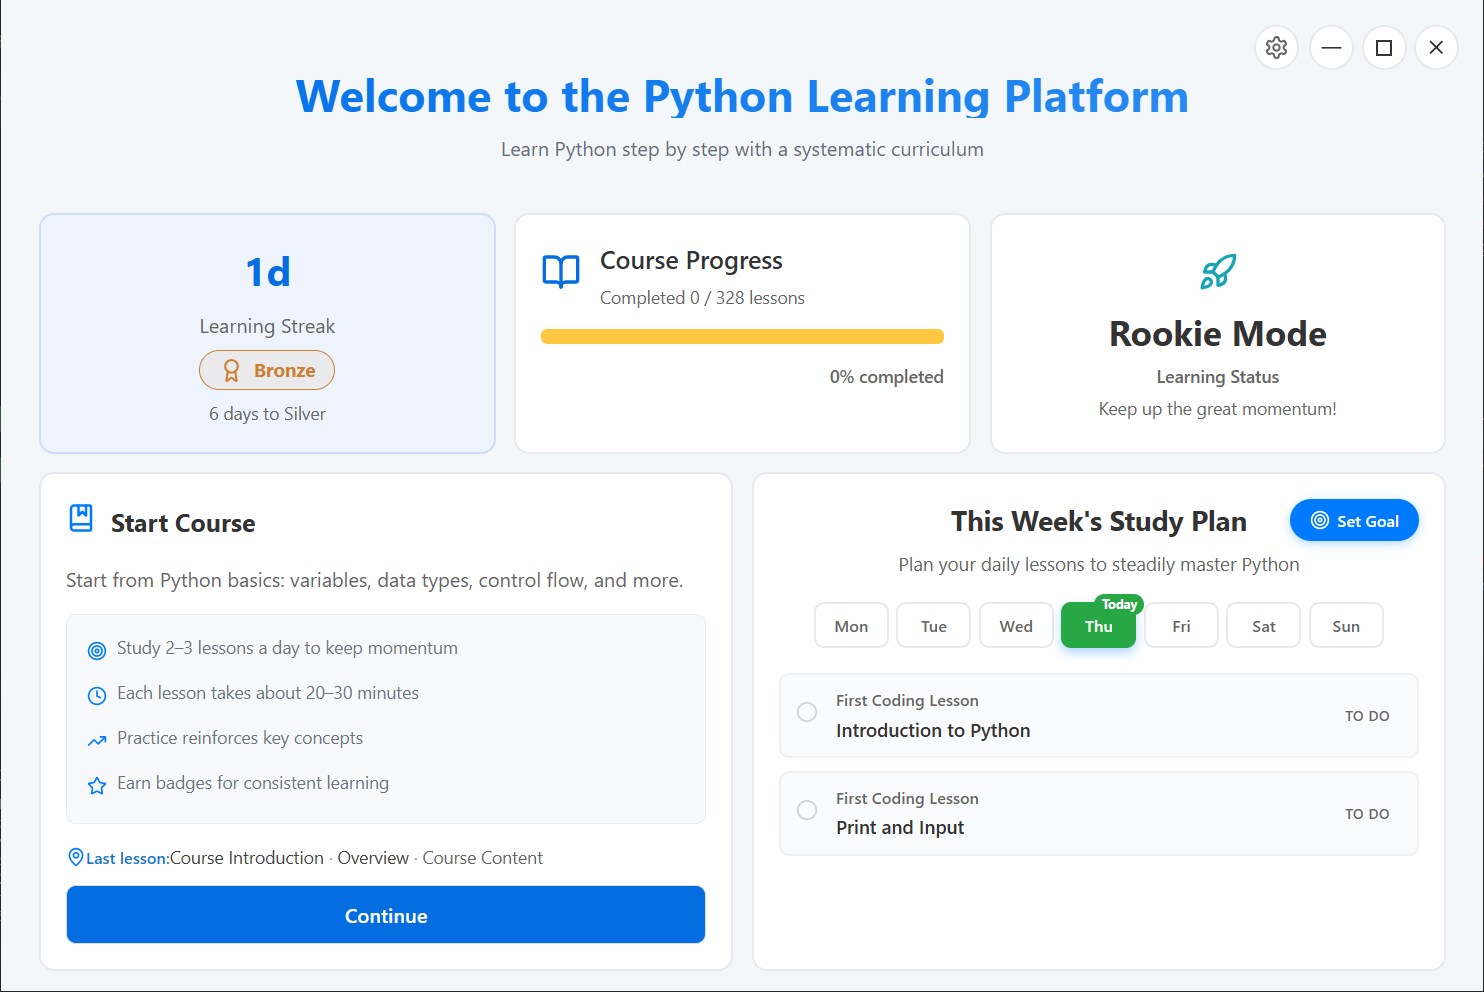Click the bookmark icon beside Start Course
Image resolution: width=1484 pixels, height=992 pixels.
coord(81,518)
